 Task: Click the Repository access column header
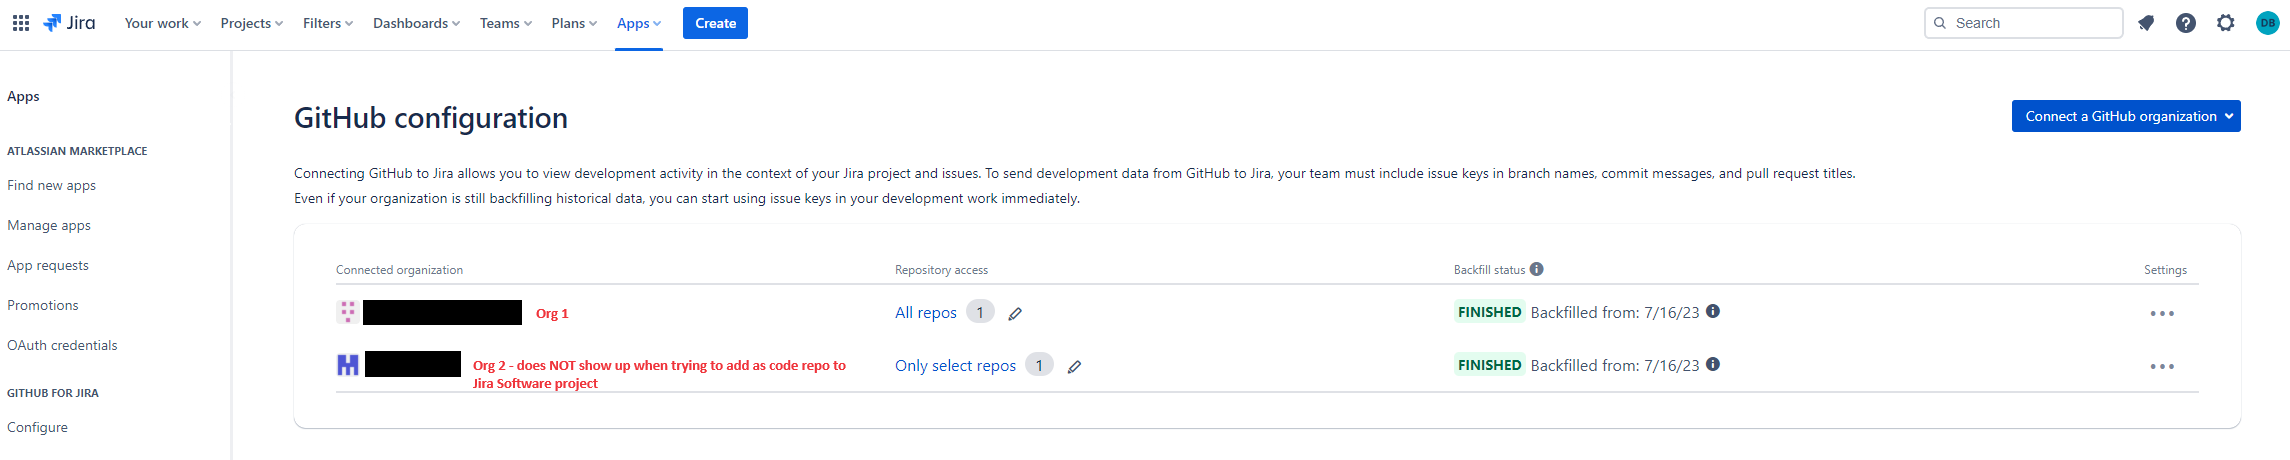(x=941, y=270)
